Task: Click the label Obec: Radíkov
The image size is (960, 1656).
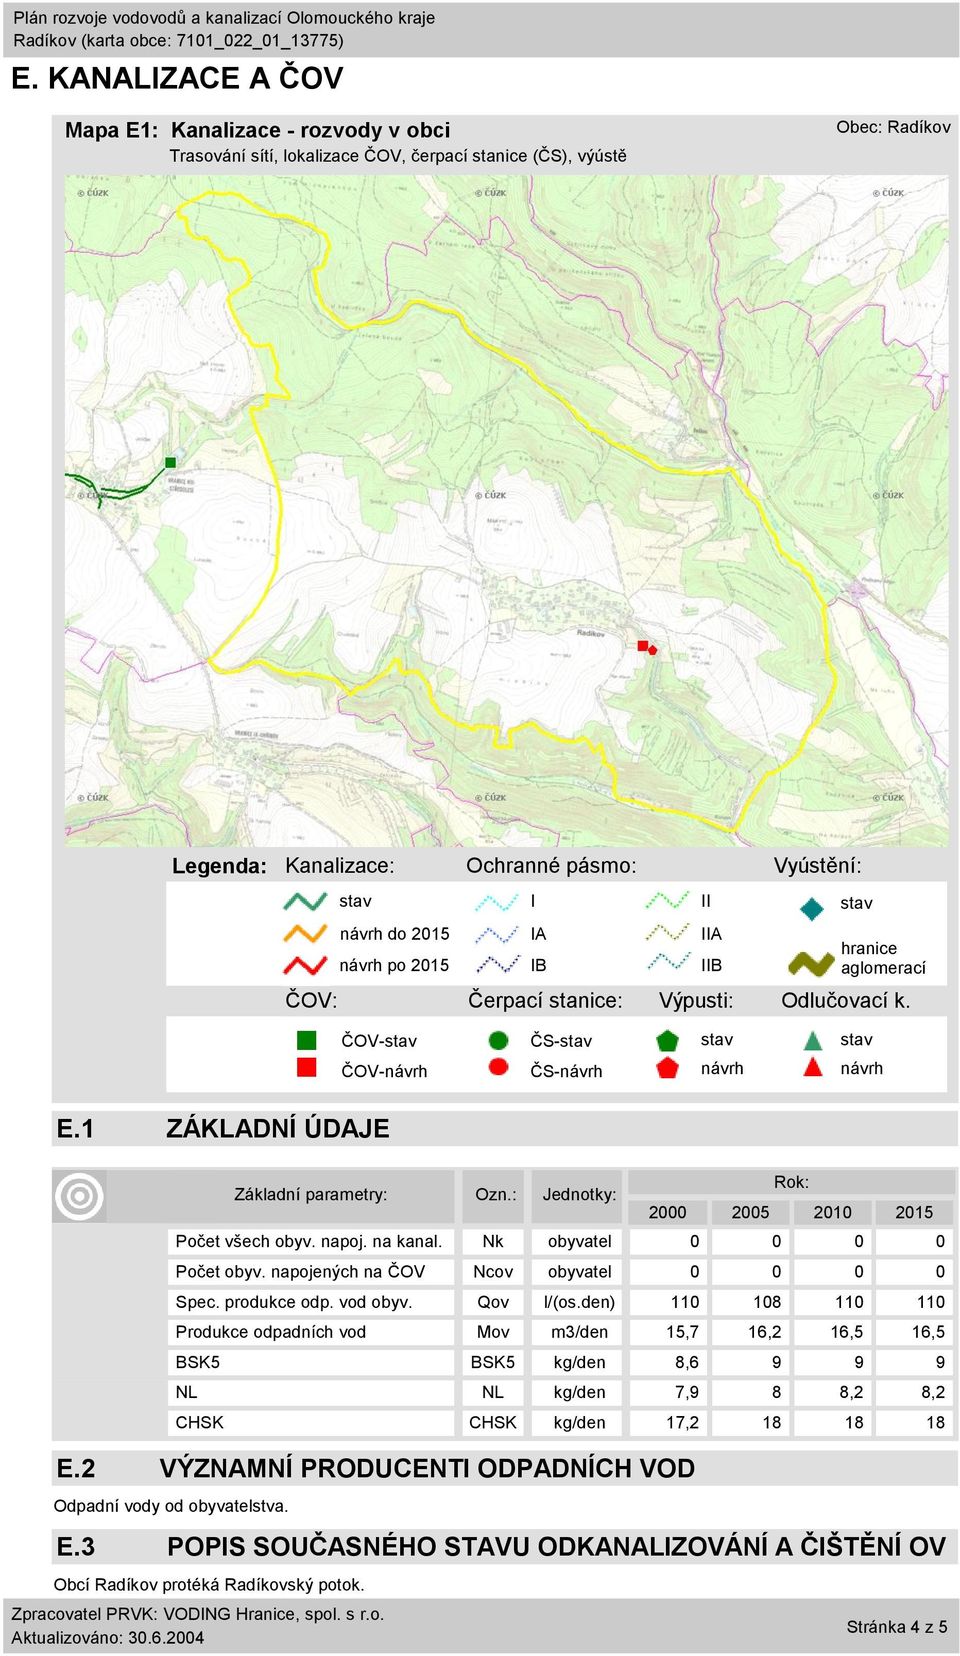Action: tap(893, 127)
